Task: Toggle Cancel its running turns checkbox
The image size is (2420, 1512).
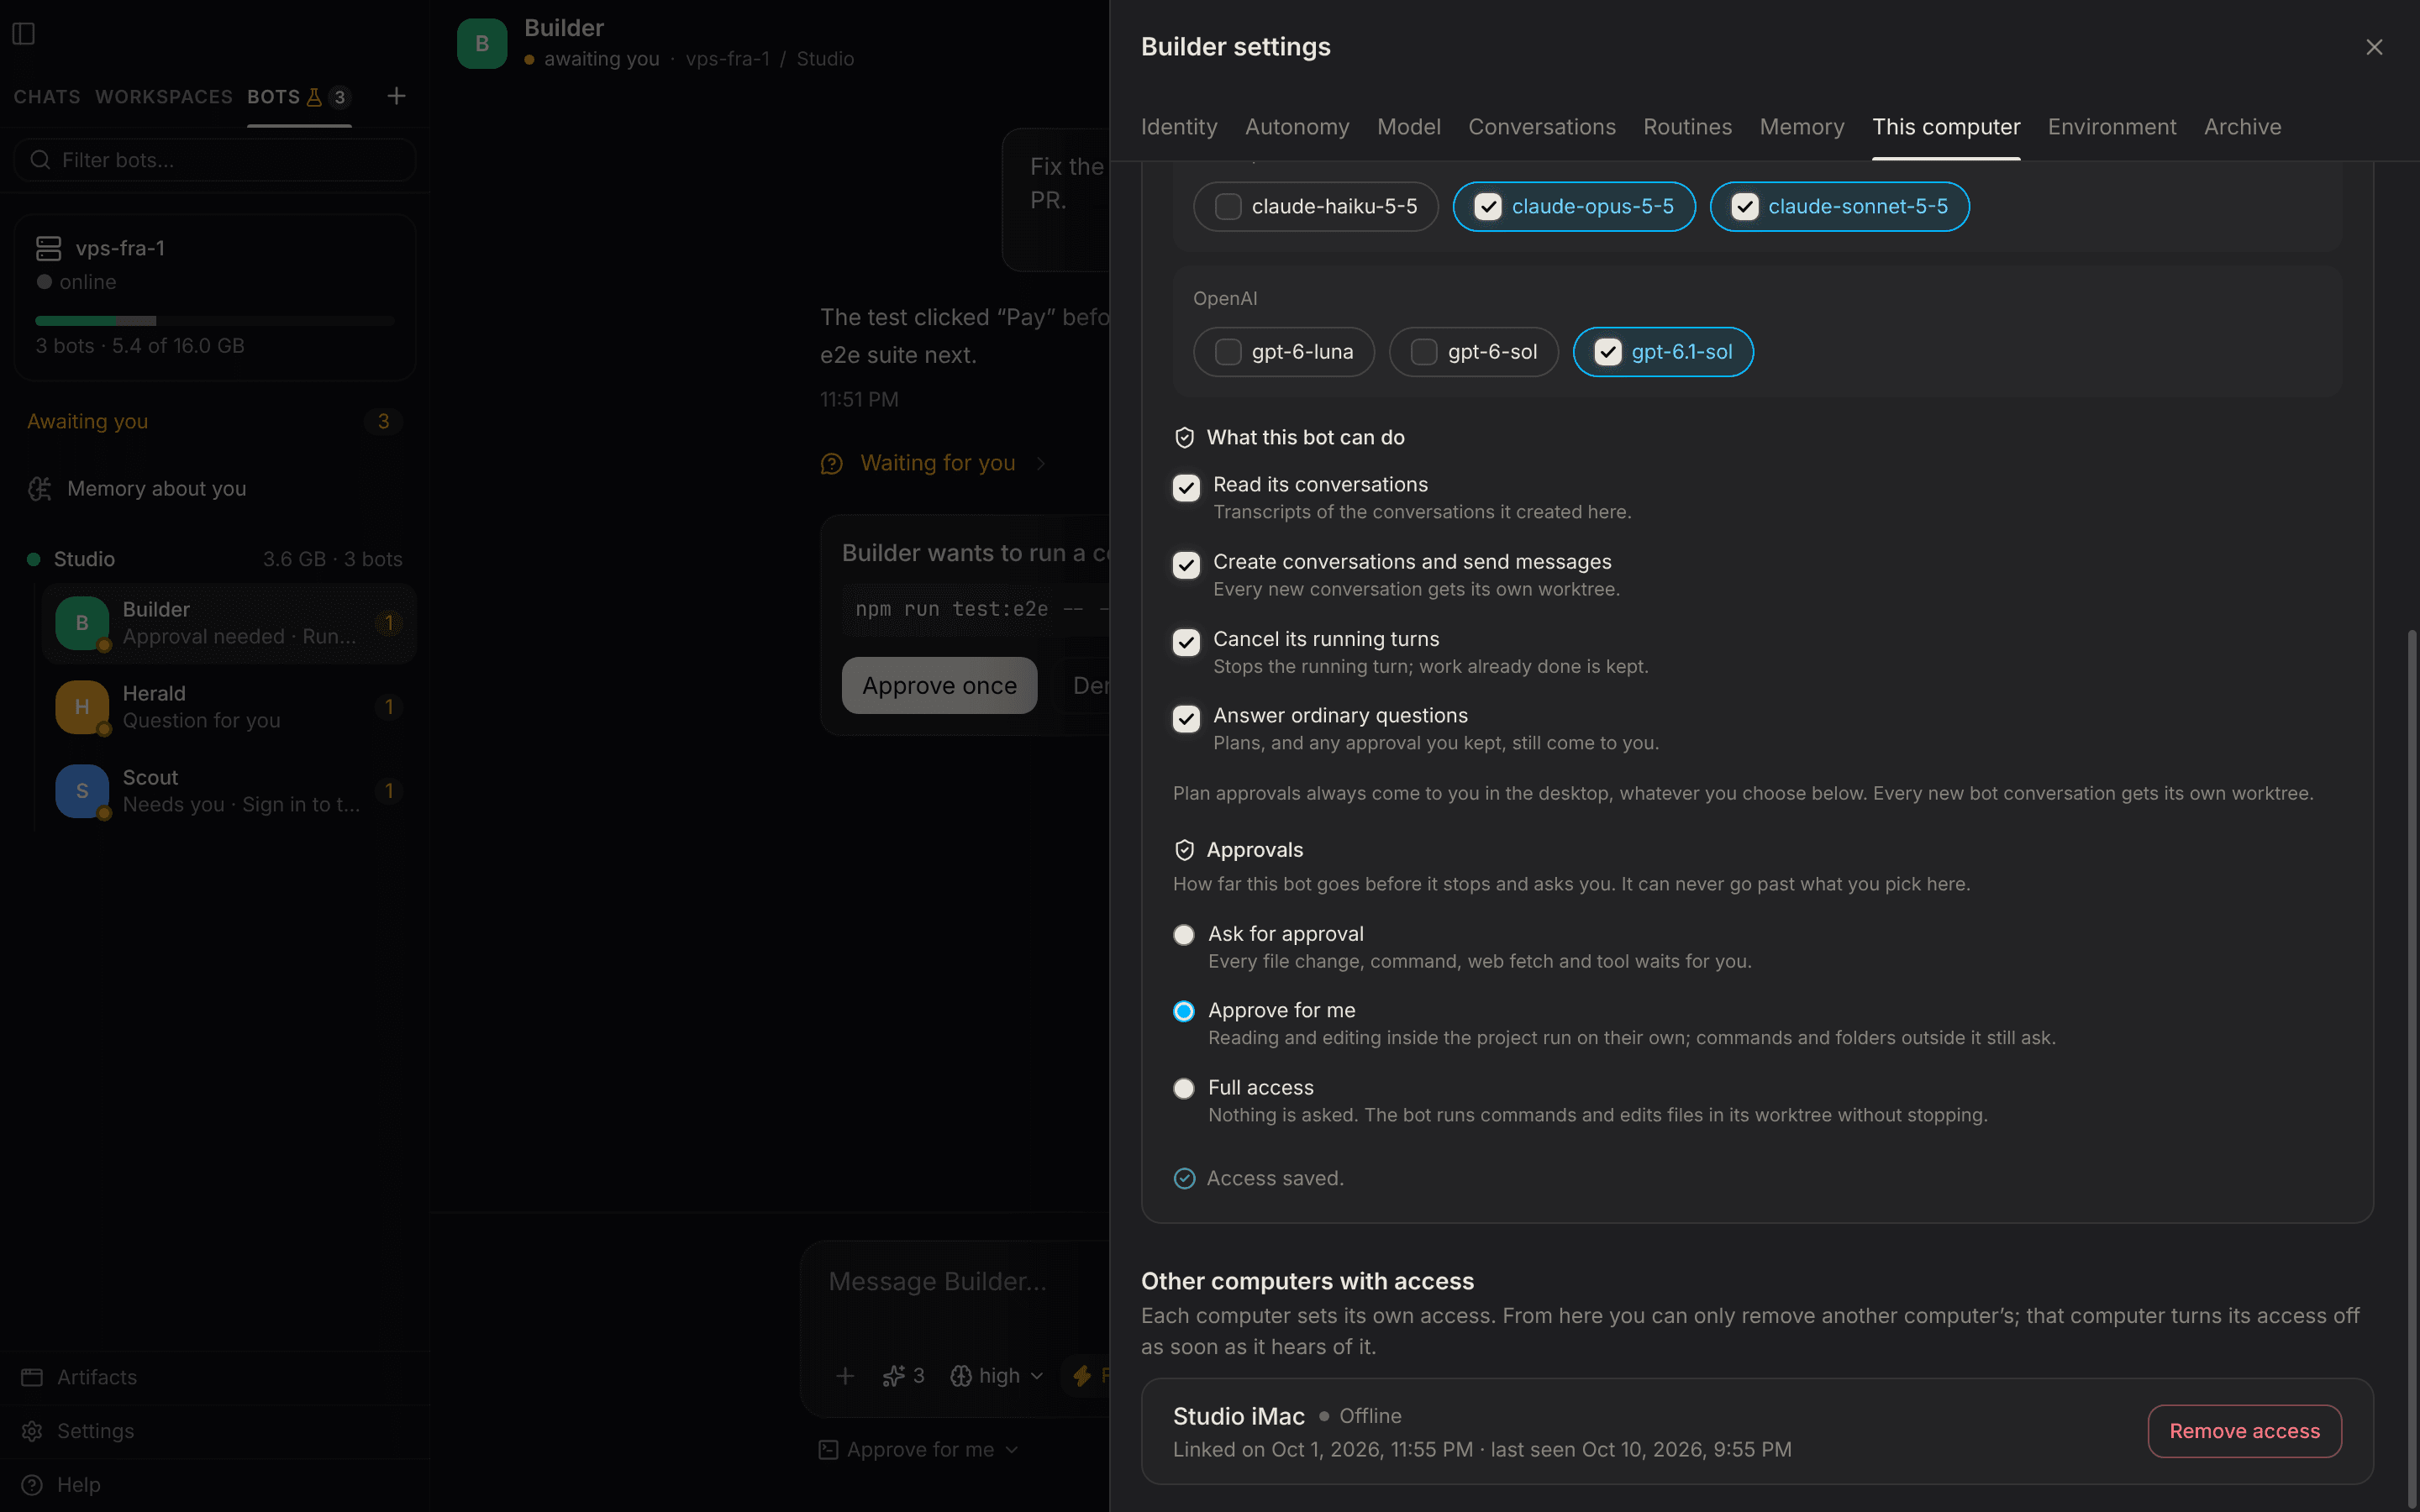Action: [x=1186, y=642]
